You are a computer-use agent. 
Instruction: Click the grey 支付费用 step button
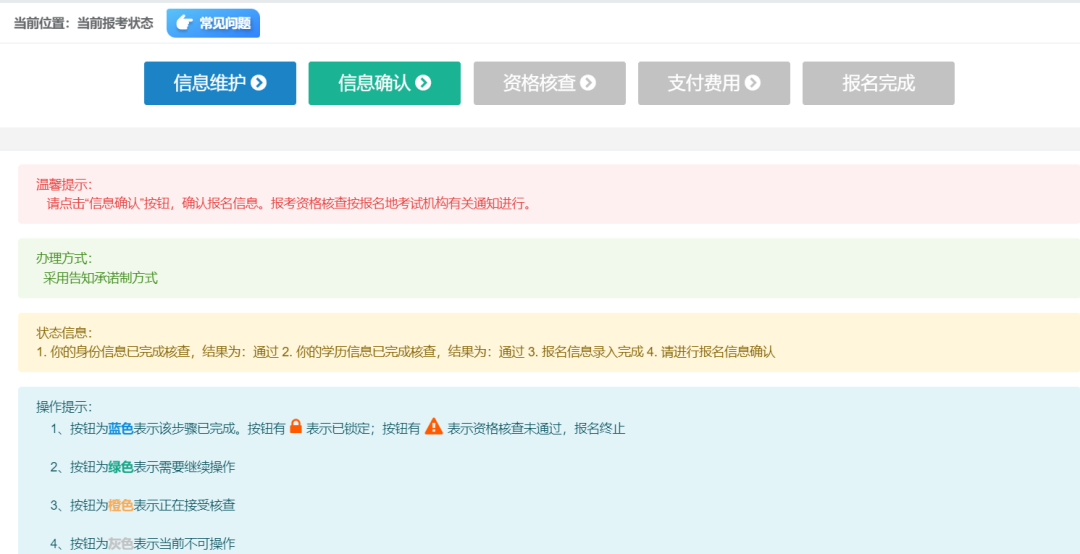click(x=714, y=83)
